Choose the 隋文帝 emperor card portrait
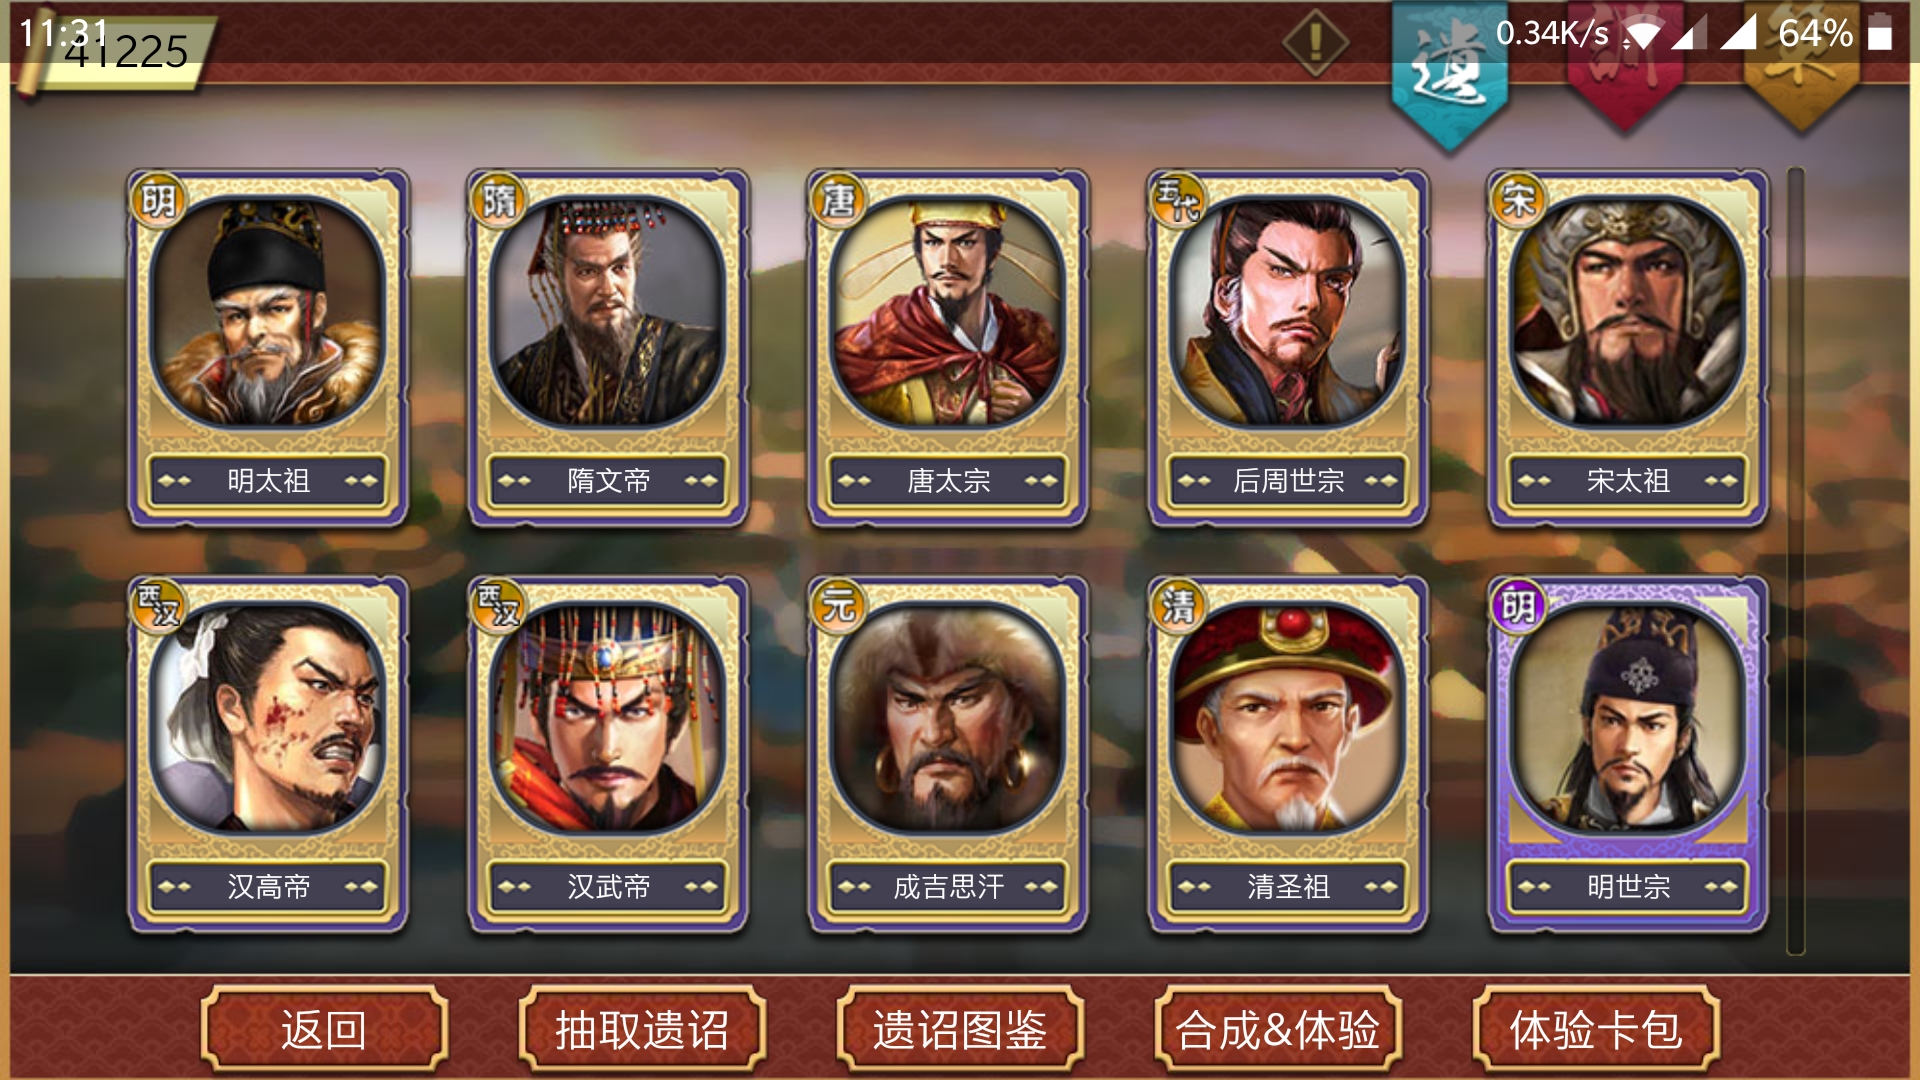This screenshot has height=1080, width=1920. pyautogui.click(x=607, y=312)
